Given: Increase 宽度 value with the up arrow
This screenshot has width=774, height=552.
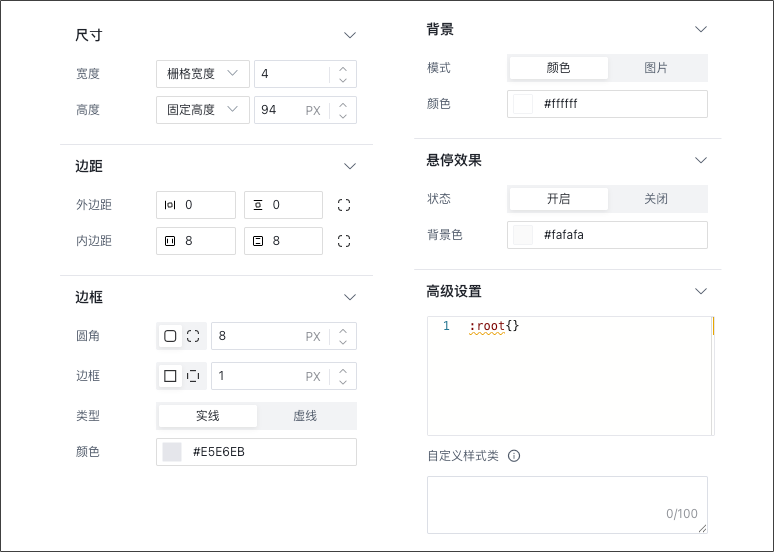Looking at the screenshot, I should click(343, 68).
